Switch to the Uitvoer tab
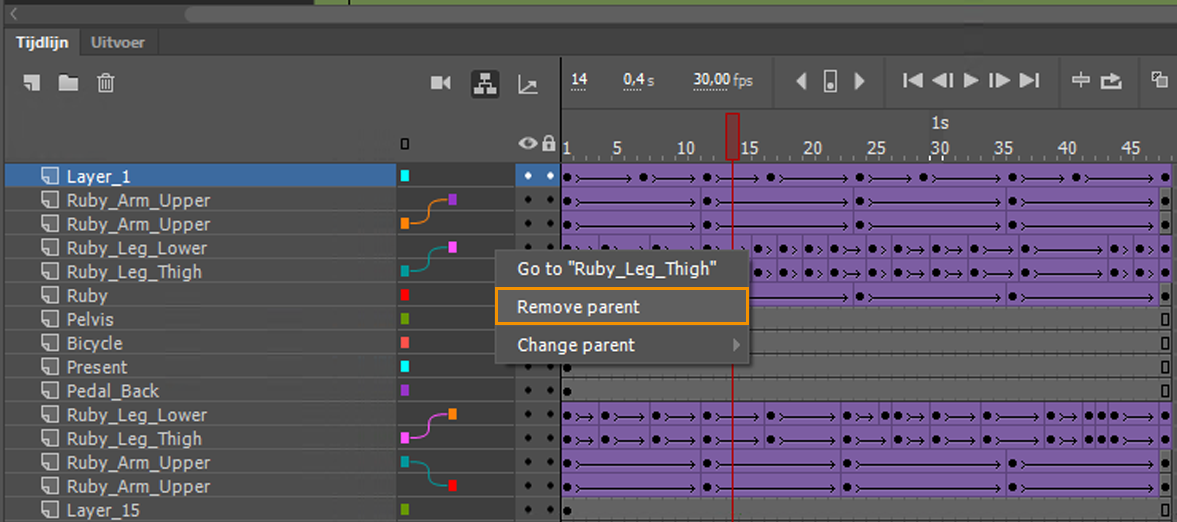This screenshot has width=1177, height=522. [118, 42]
